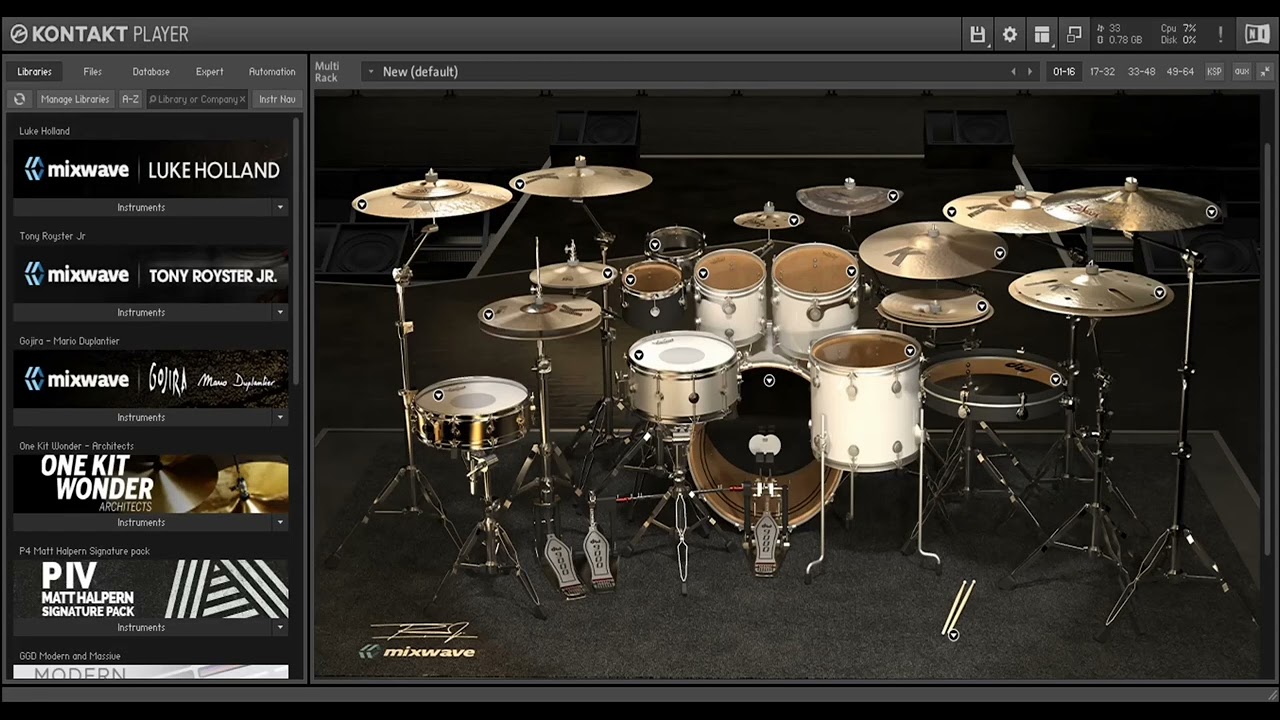Open the far-left crash cymbal marker
1280x720 pixels.
(362, 204)
